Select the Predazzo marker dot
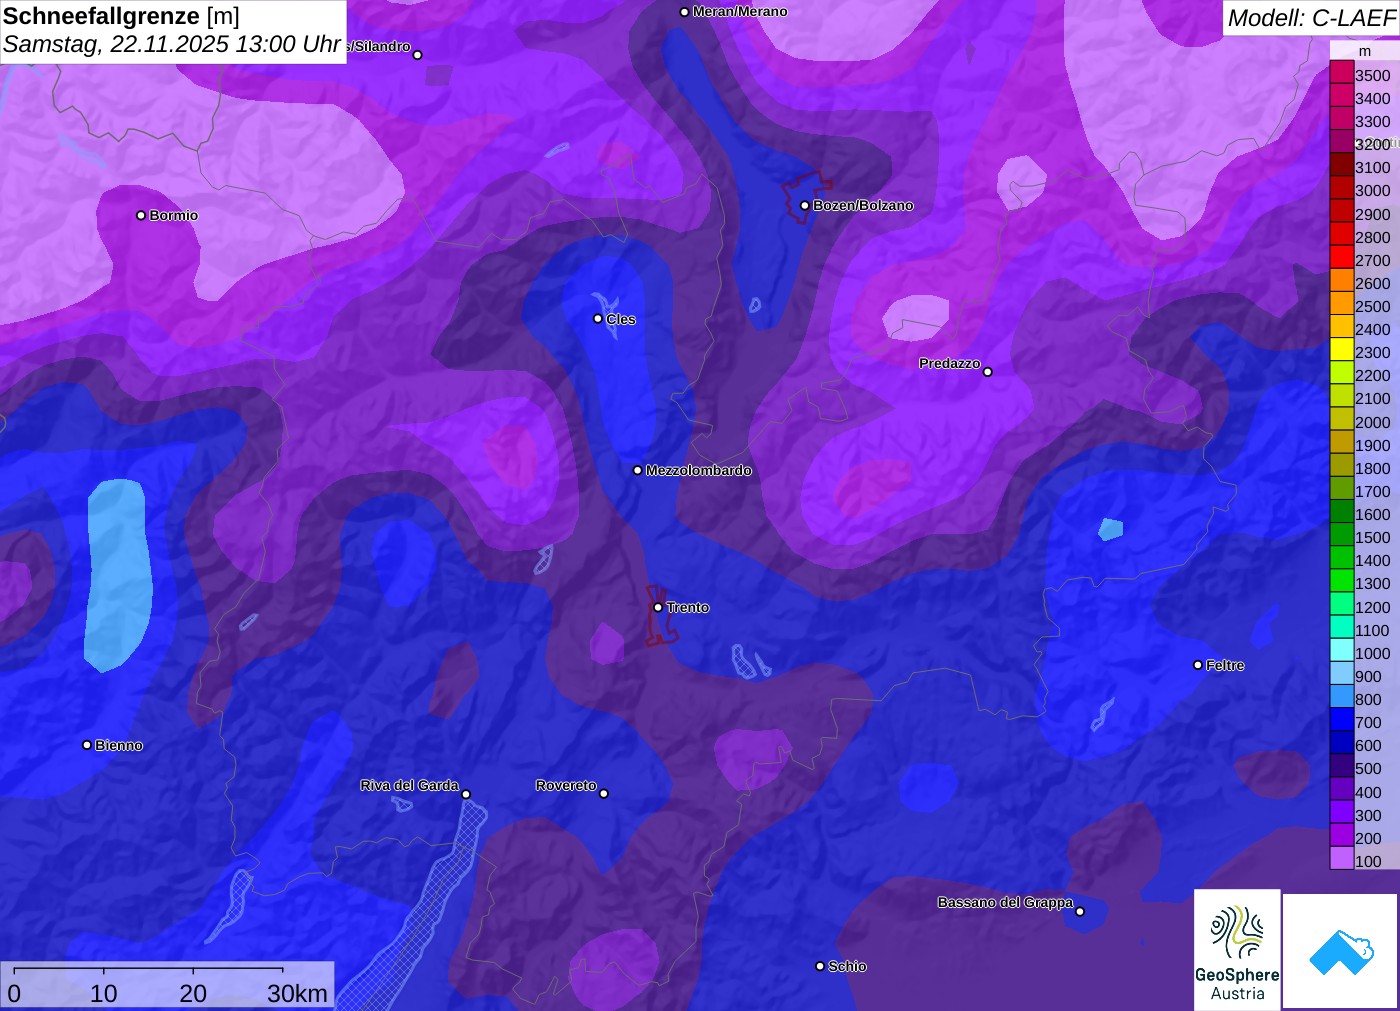1400x1011 pixels. pos(988,372)
